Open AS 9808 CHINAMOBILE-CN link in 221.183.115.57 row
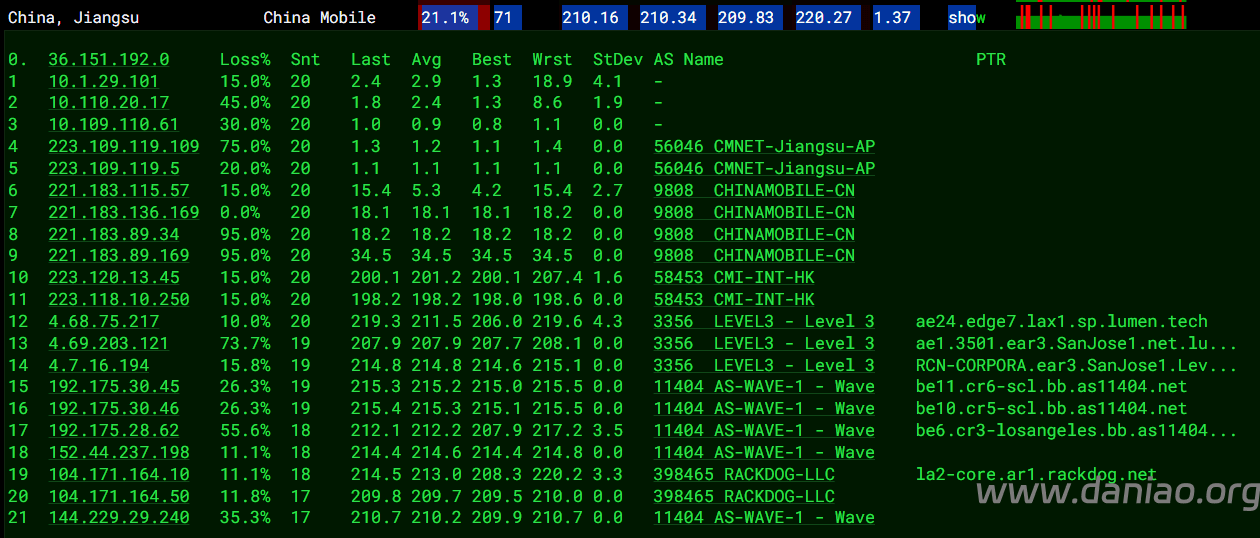The height and width of the screenshot is (538, 1260). (755, 190)
